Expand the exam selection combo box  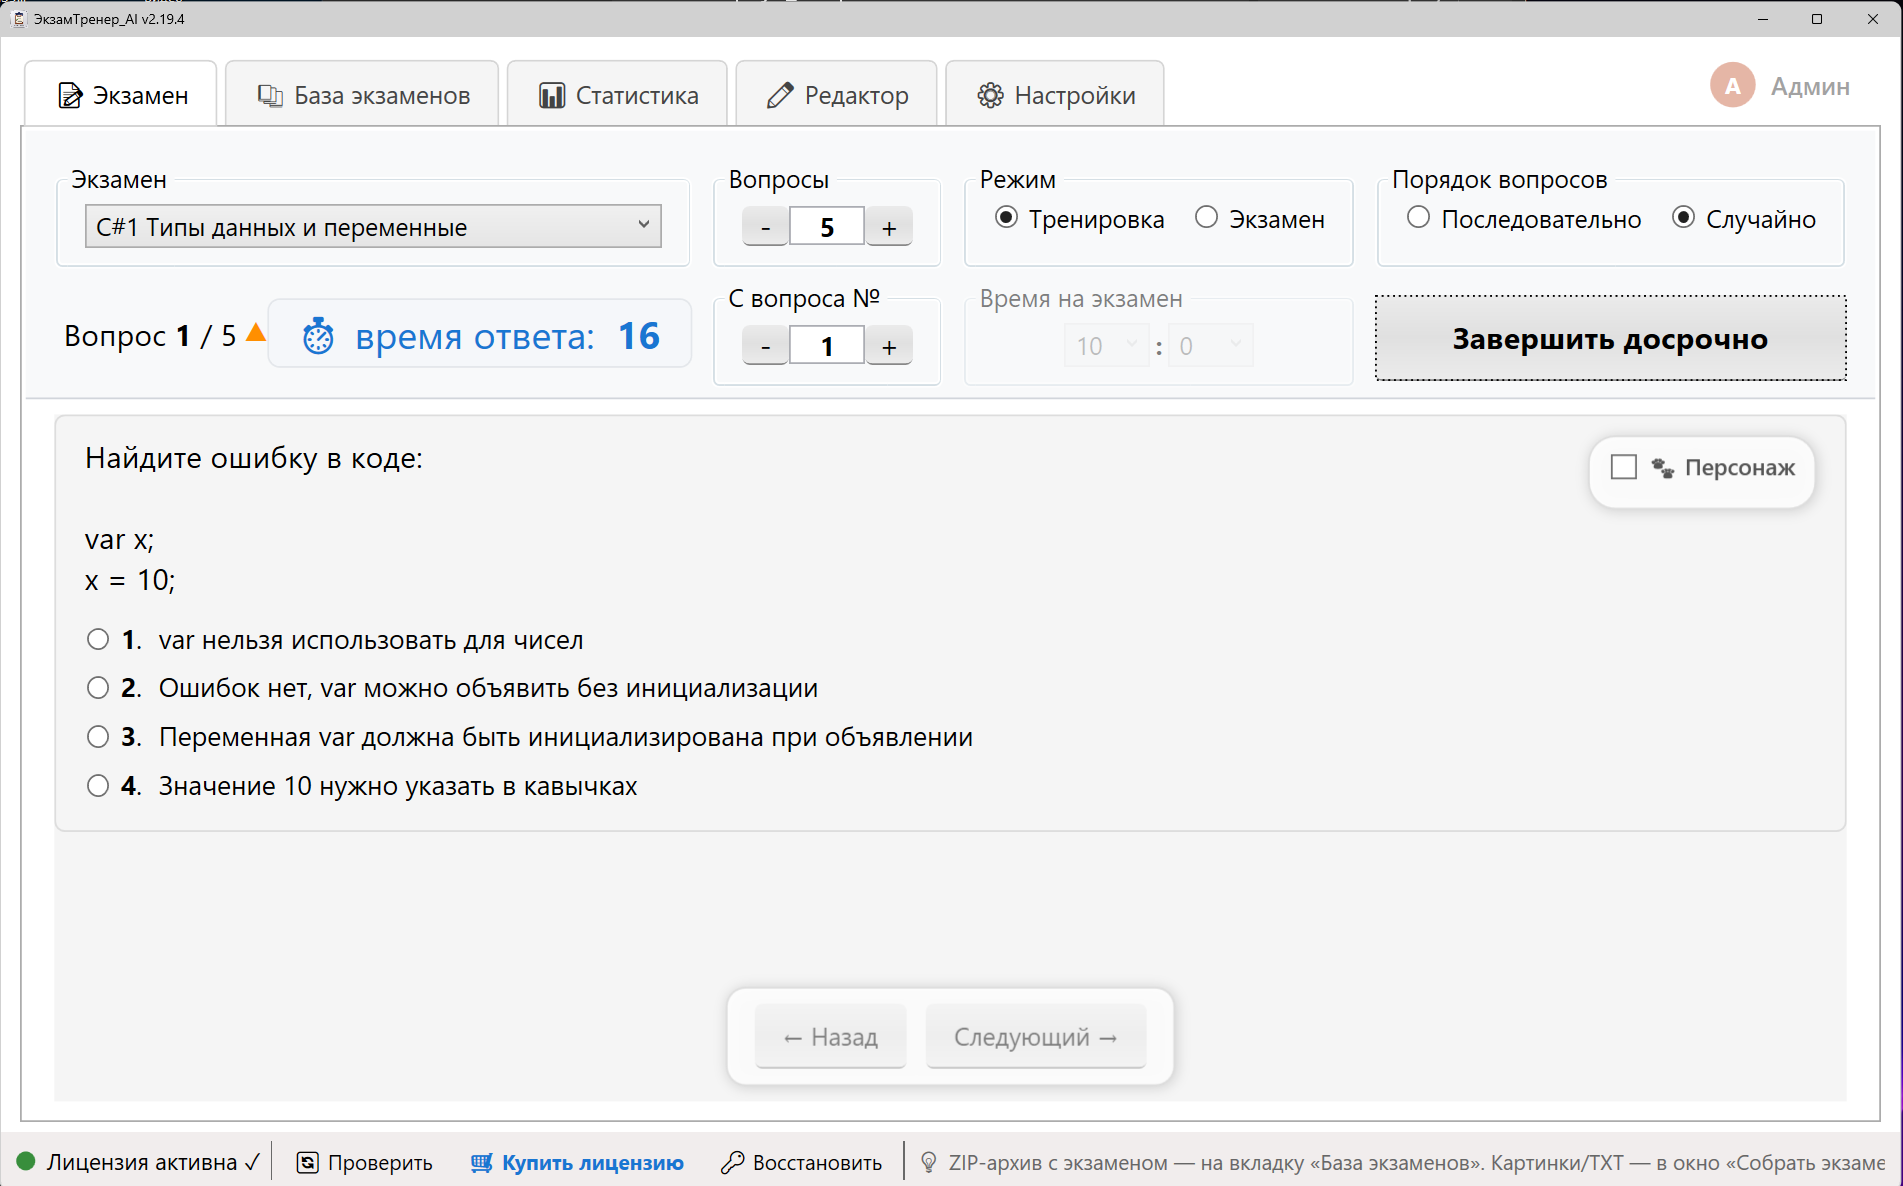click(x=373, y=226)
